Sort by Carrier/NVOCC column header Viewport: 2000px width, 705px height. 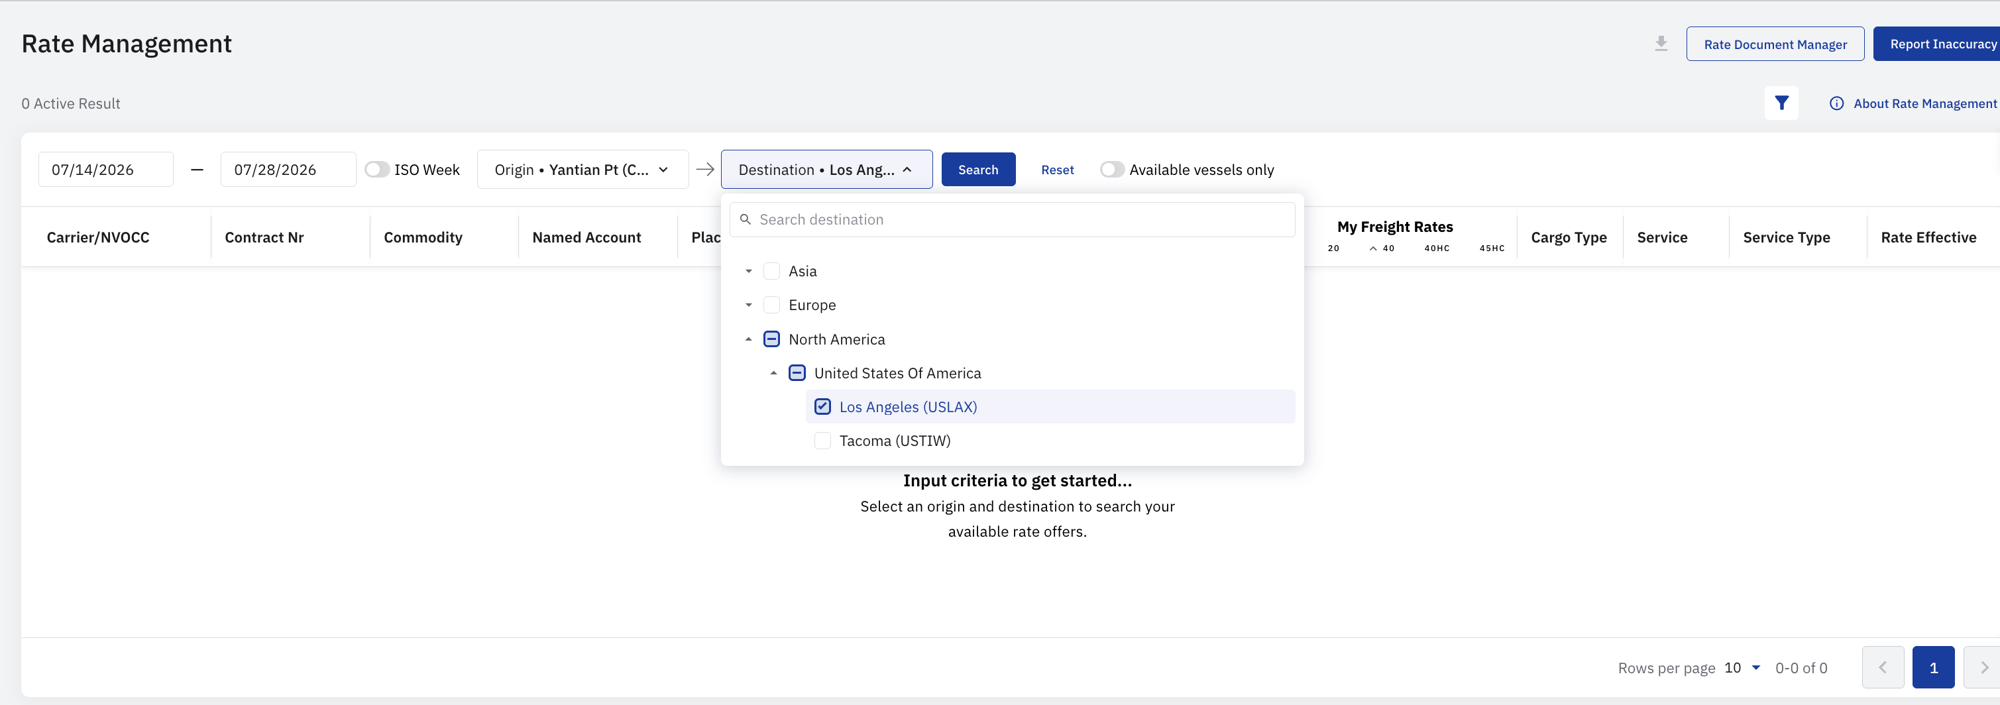[x=98, y=237]
